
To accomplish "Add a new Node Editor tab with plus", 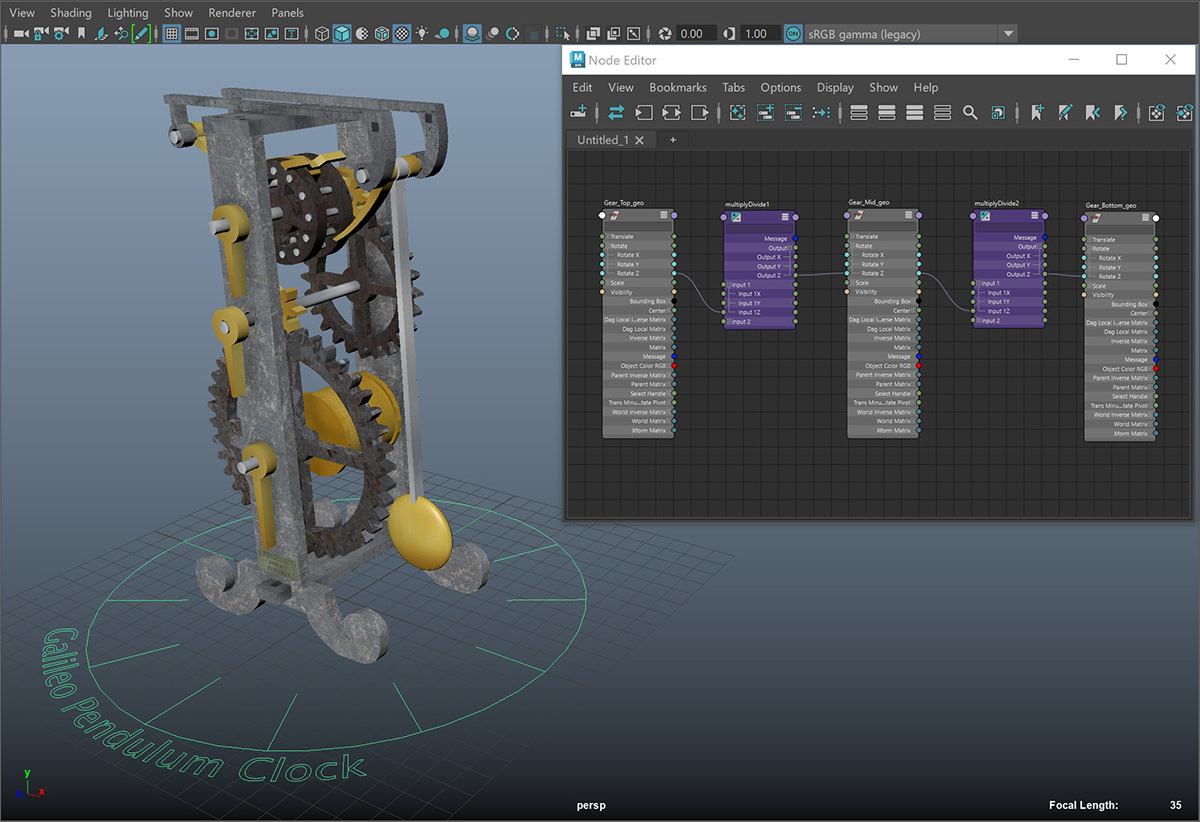I will tap(673, 140).
